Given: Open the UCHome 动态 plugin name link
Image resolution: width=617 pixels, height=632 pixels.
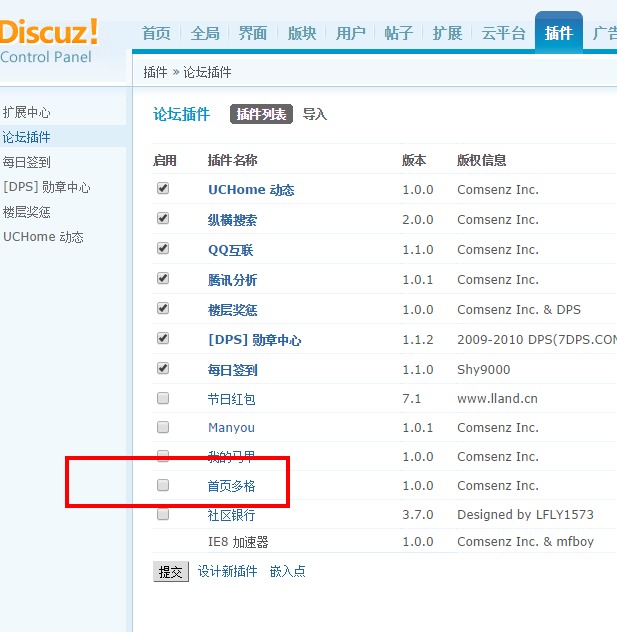Looking at the screenshot, I should [251, 189].
